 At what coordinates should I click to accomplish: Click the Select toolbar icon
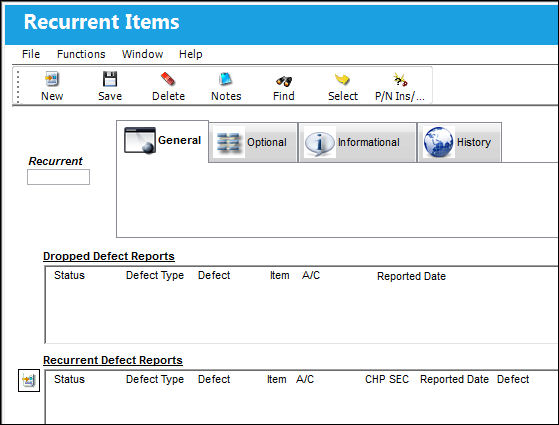(342, 79)
